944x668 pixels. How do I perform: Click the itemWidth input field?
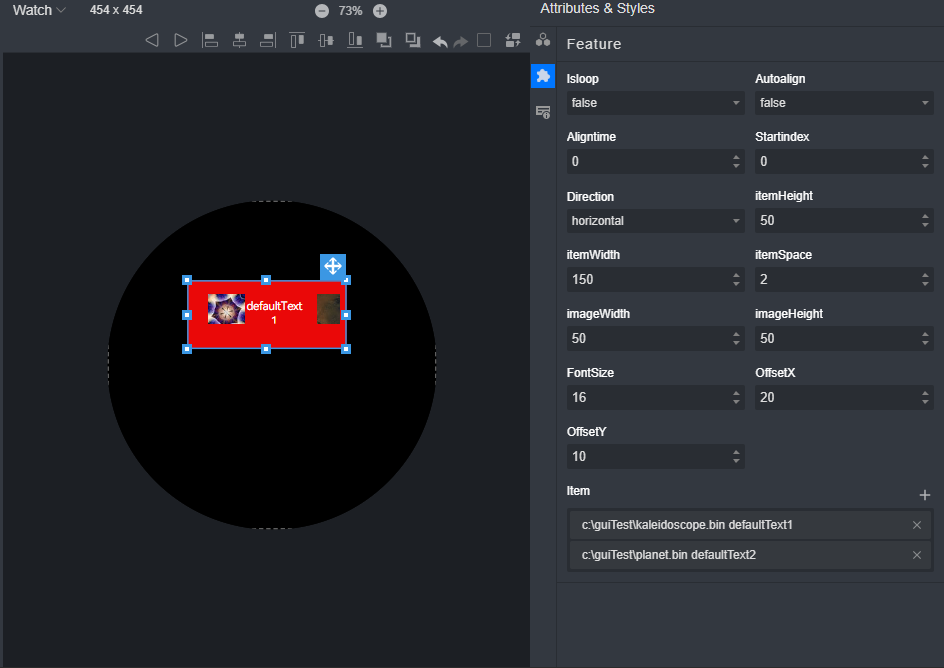(x=648, y=280)
